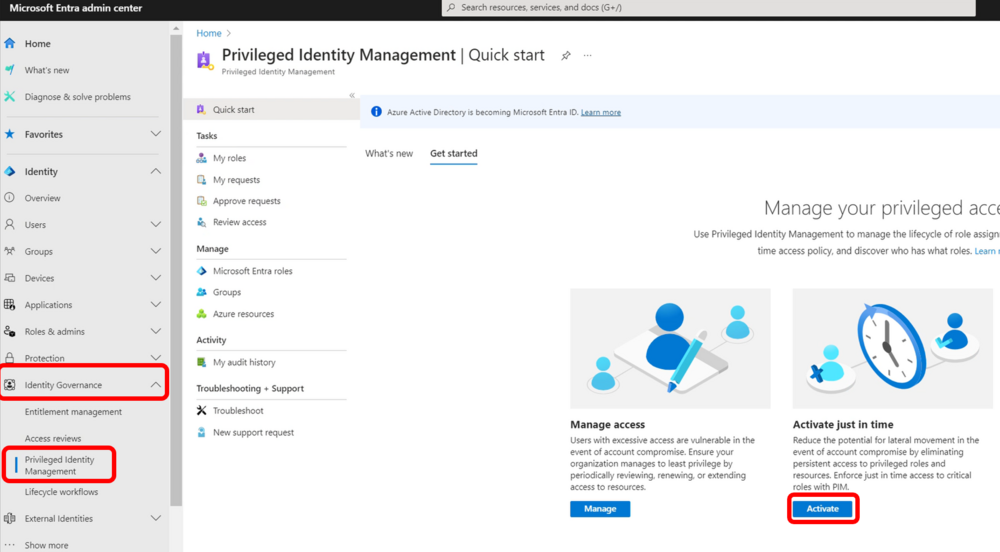Click the 'Troubleshoot' label

(x=238, y=410)
